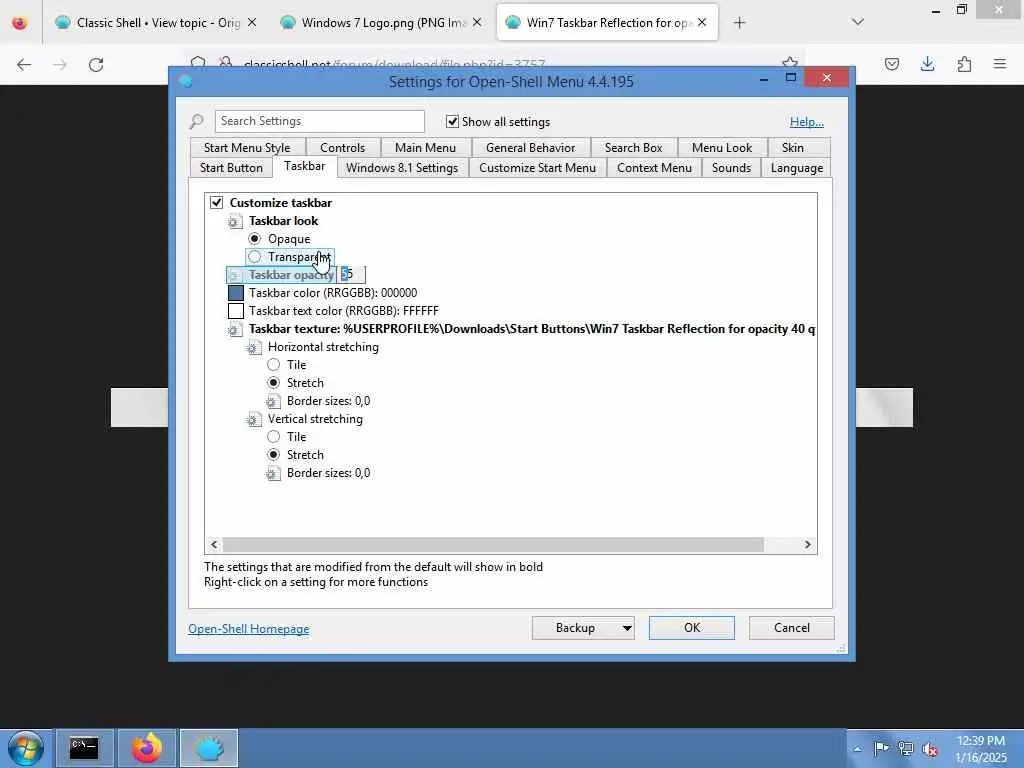The height and width of the screenshot is (768, 1024).
Task: Select Stretch under Vertical stretching
Action: 274,455
